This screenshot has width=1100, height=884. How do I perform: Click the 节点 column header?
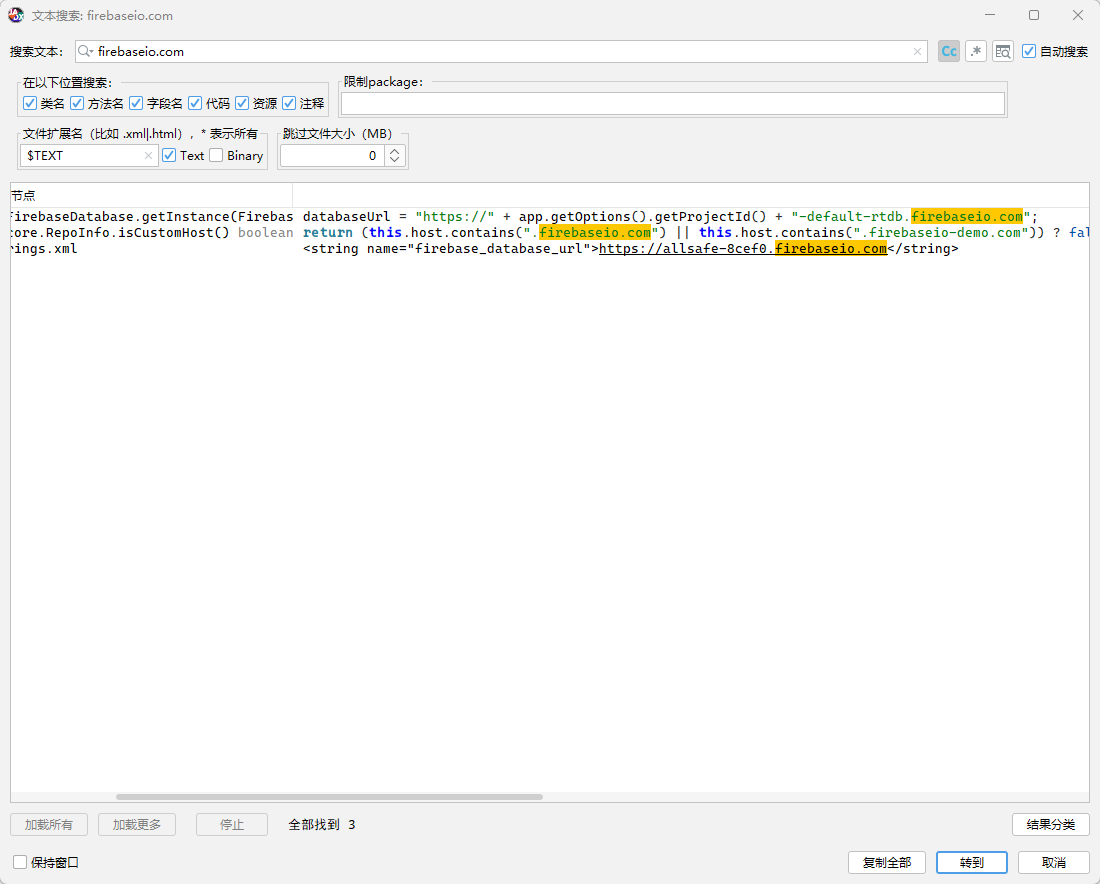pos(152,196)
